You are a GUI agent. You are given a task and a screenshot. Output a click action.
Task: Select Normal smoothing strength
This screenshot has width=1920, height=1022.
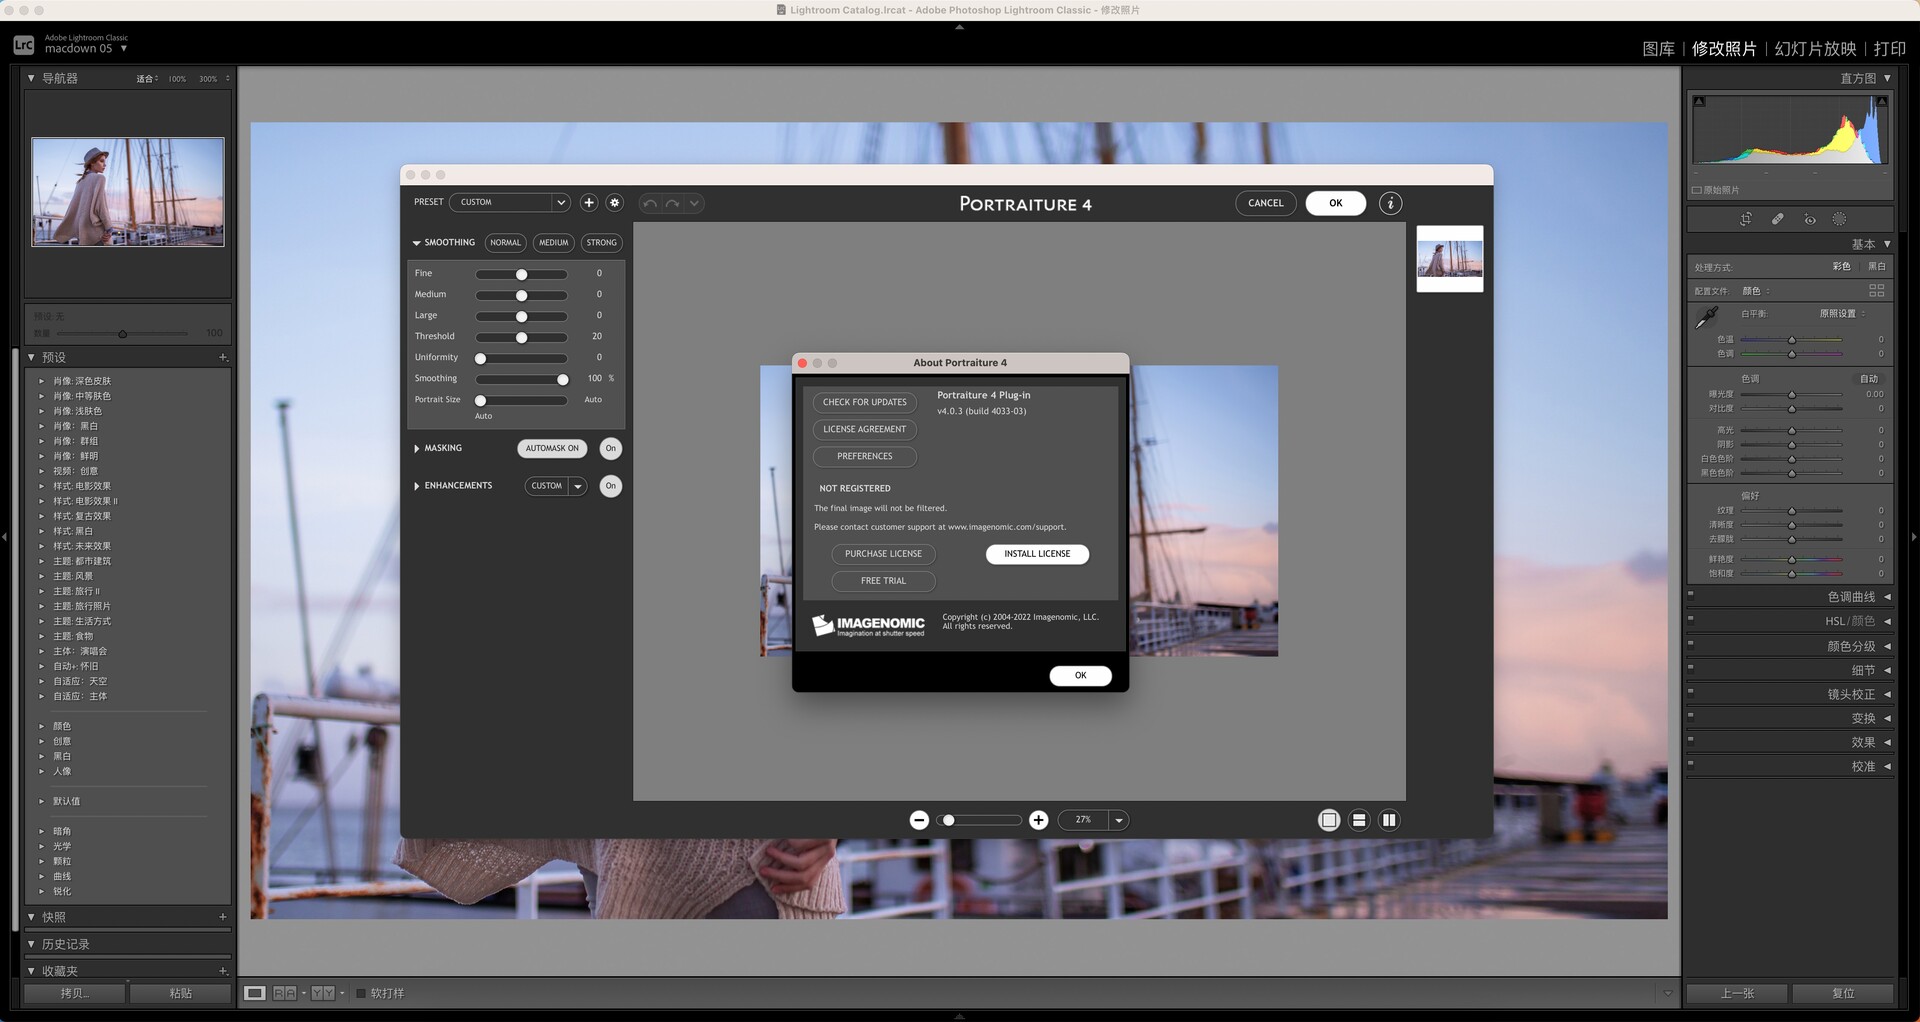click(505, 243)
